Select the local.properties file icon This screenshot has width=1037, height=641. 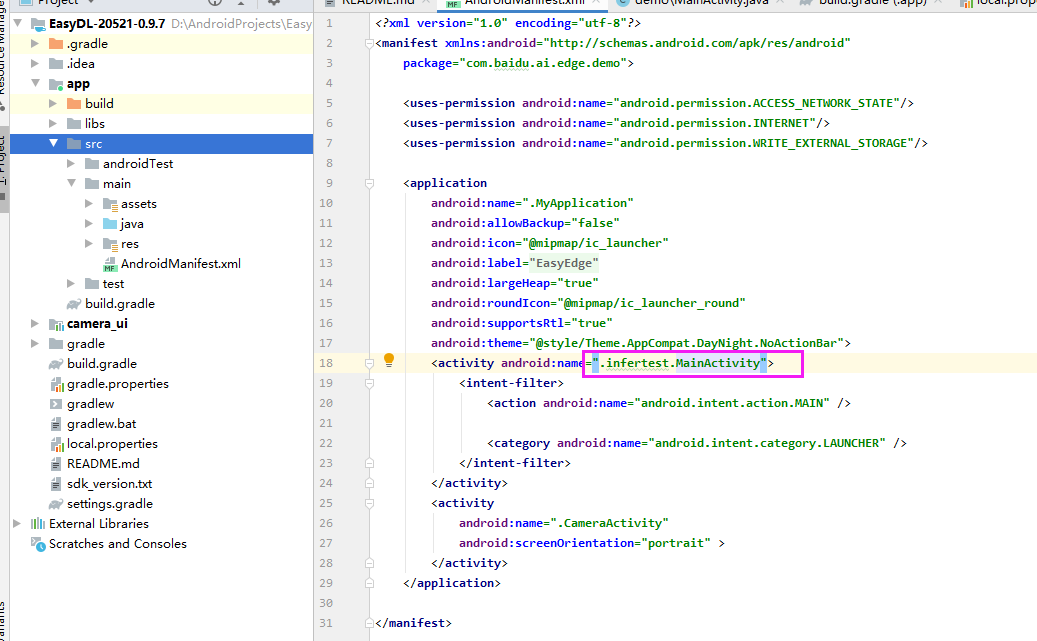(x=56, y=444)
